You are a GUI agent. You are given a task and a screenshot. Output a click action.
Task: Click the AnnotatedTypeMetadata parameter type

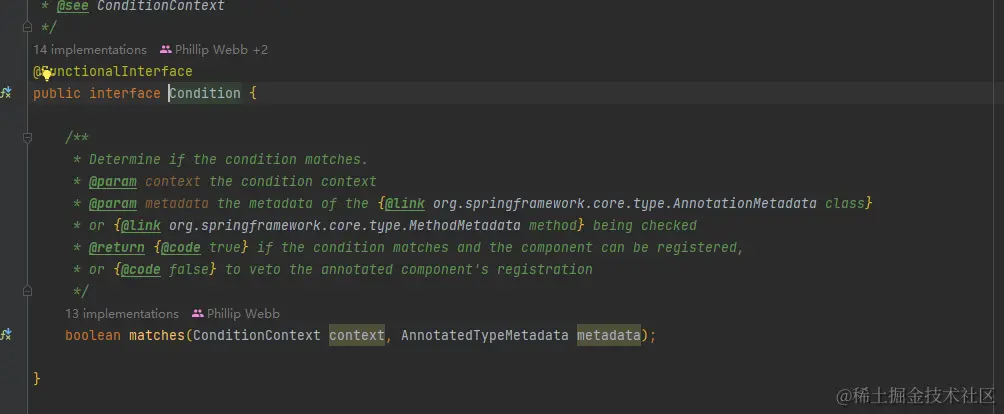485,335
